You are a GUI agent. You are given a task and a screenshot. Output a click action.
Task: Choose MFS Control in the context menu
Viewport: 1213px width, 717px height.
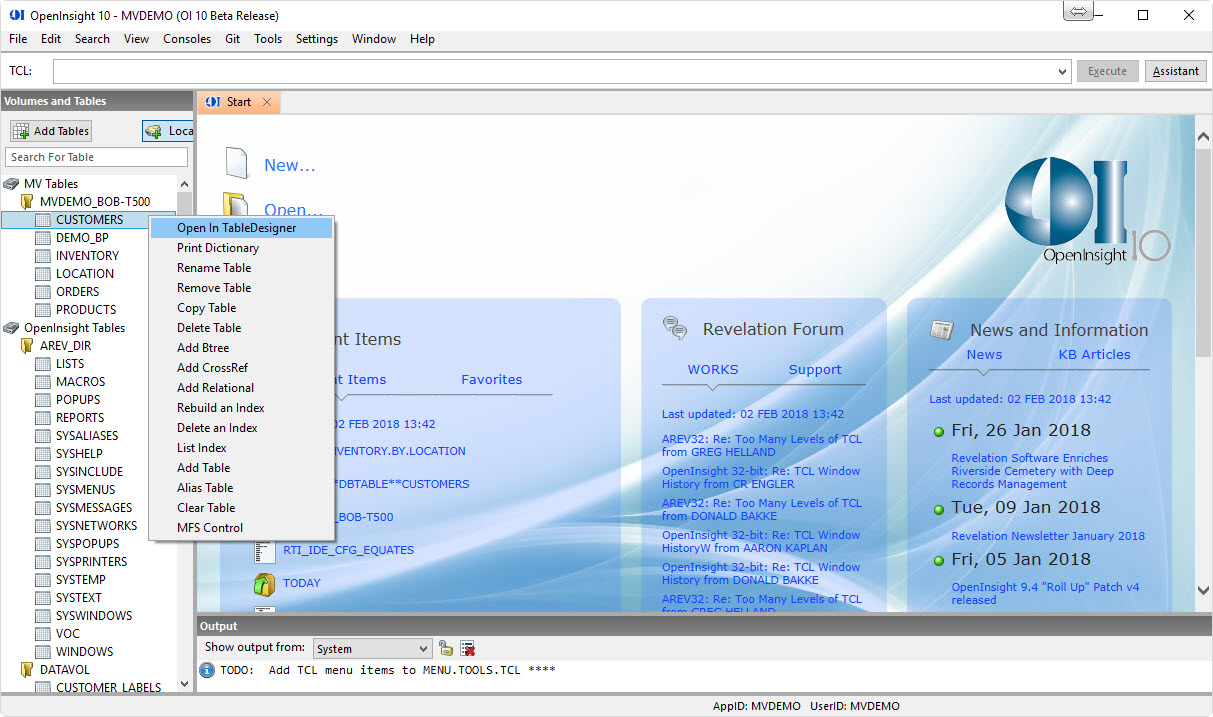coord(241,528)
